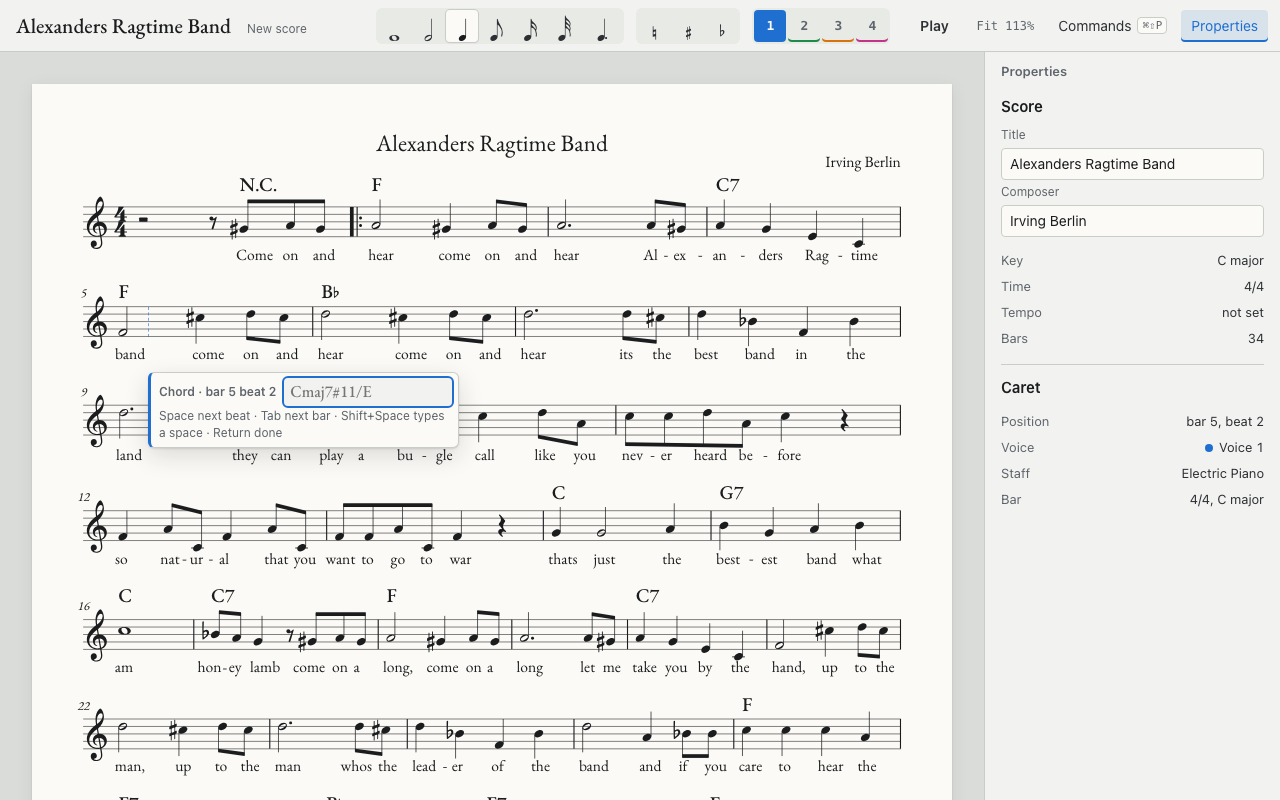The width and height of the screenshot is (1280, 800).
Task: Click the lyric 'Al - ex - an - ders' in bar 3
Action: 713,256
